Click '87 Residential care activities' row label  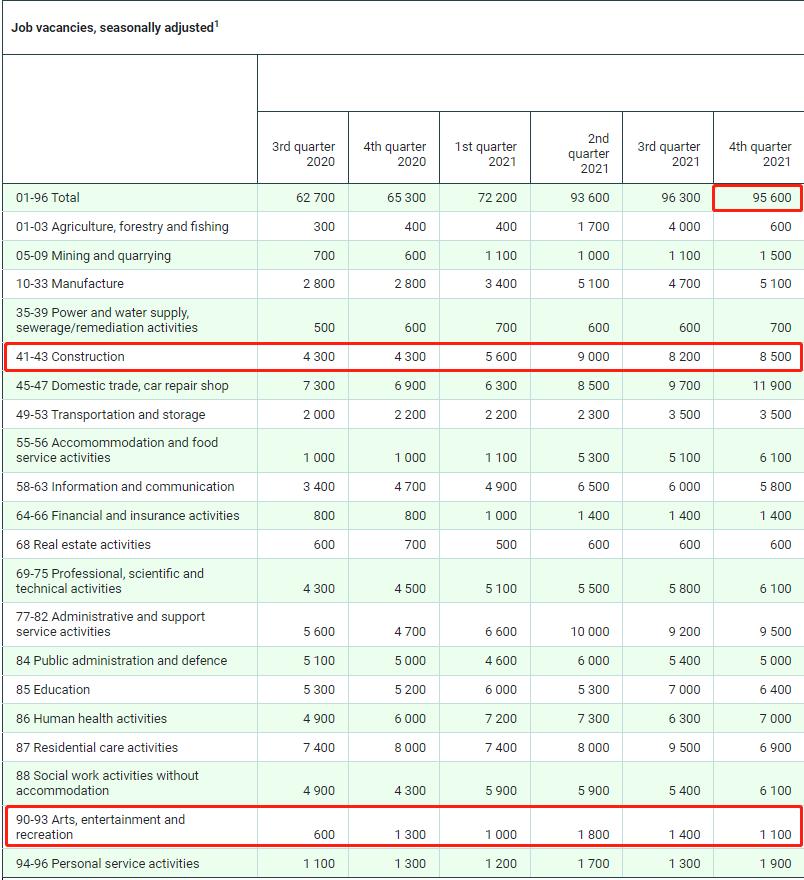tap(97, 748)
